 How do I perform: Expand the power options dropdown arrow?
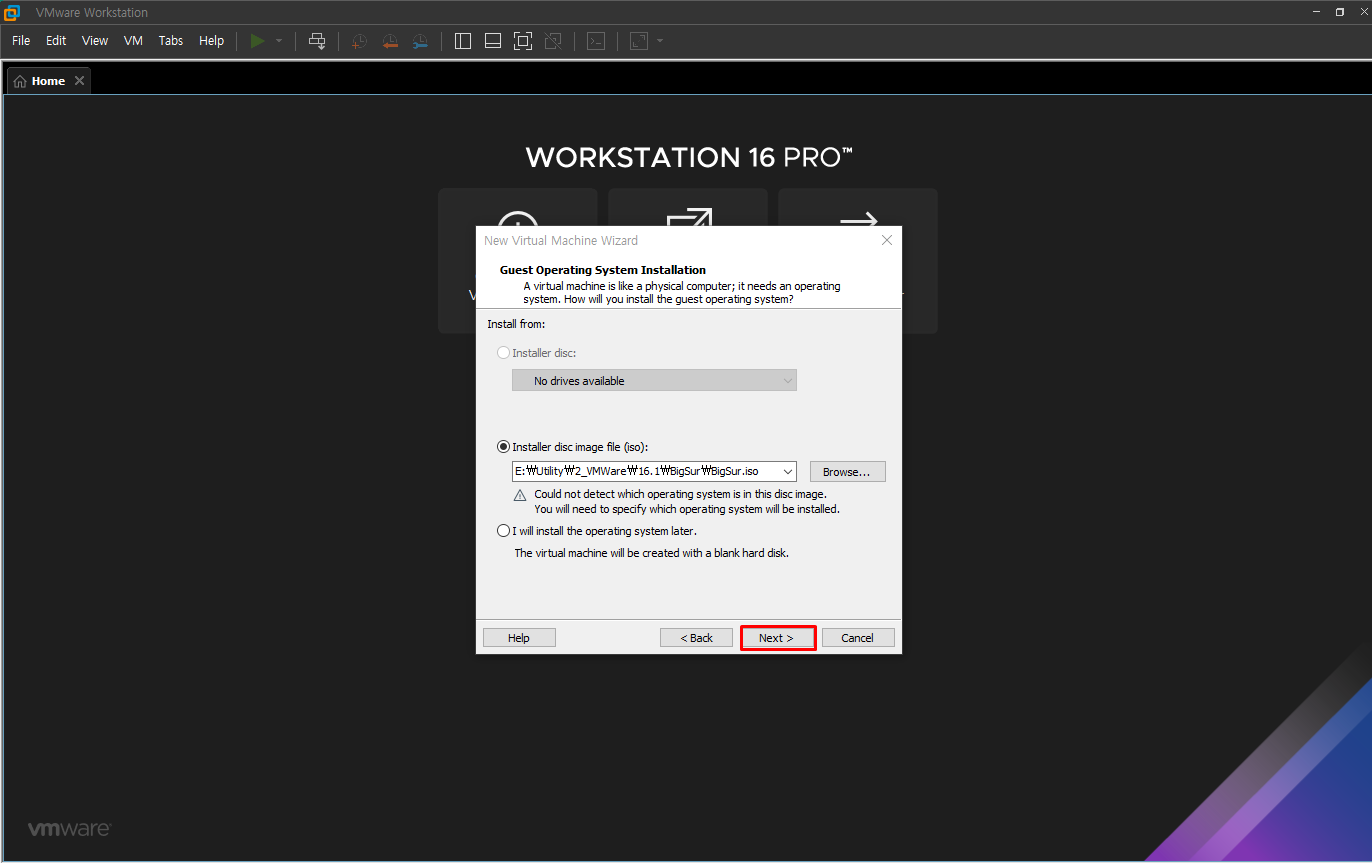coord(279,41)
